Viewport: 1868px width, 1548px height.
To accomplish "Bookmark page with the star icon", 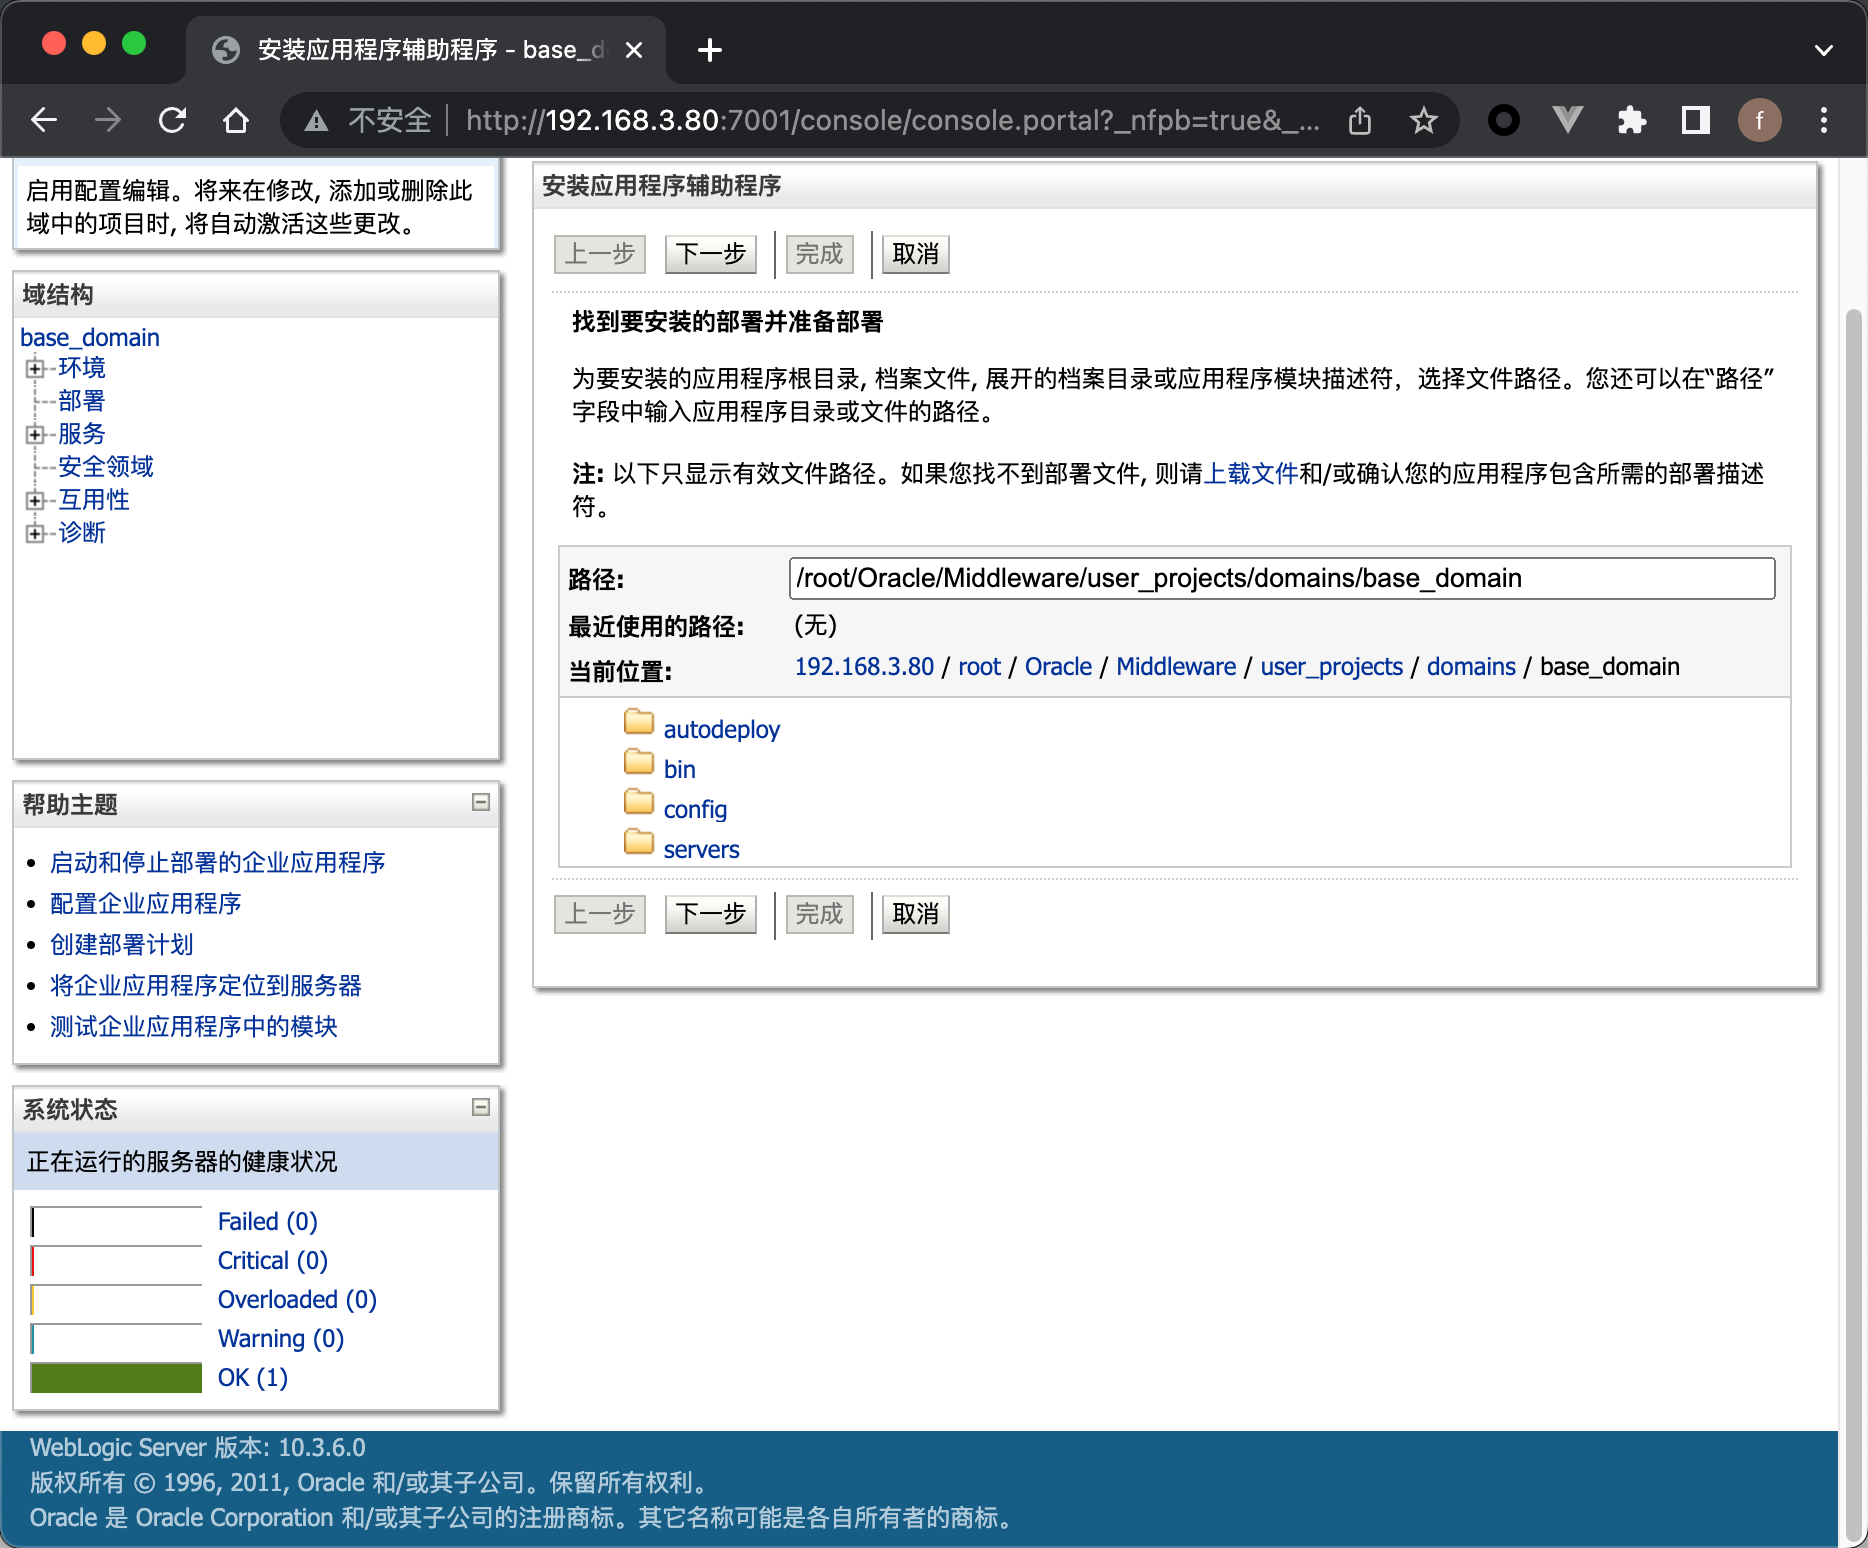I will 1423,121.
